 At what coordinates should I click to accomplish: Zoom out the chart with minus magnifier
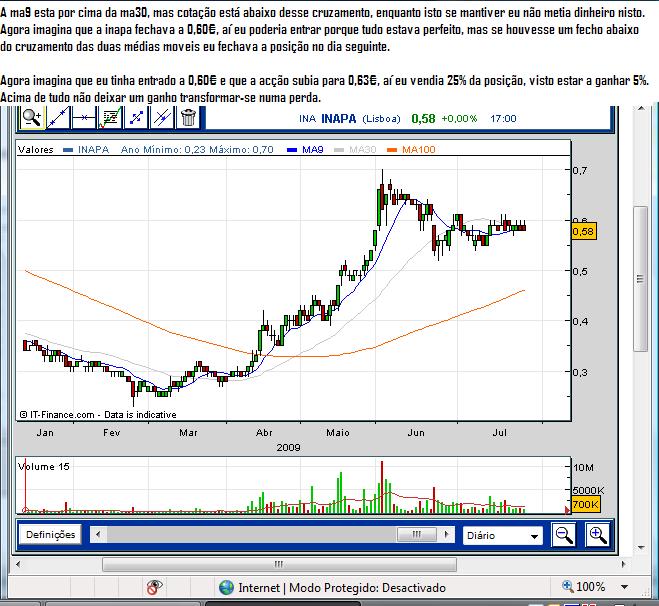click(563, 535)
